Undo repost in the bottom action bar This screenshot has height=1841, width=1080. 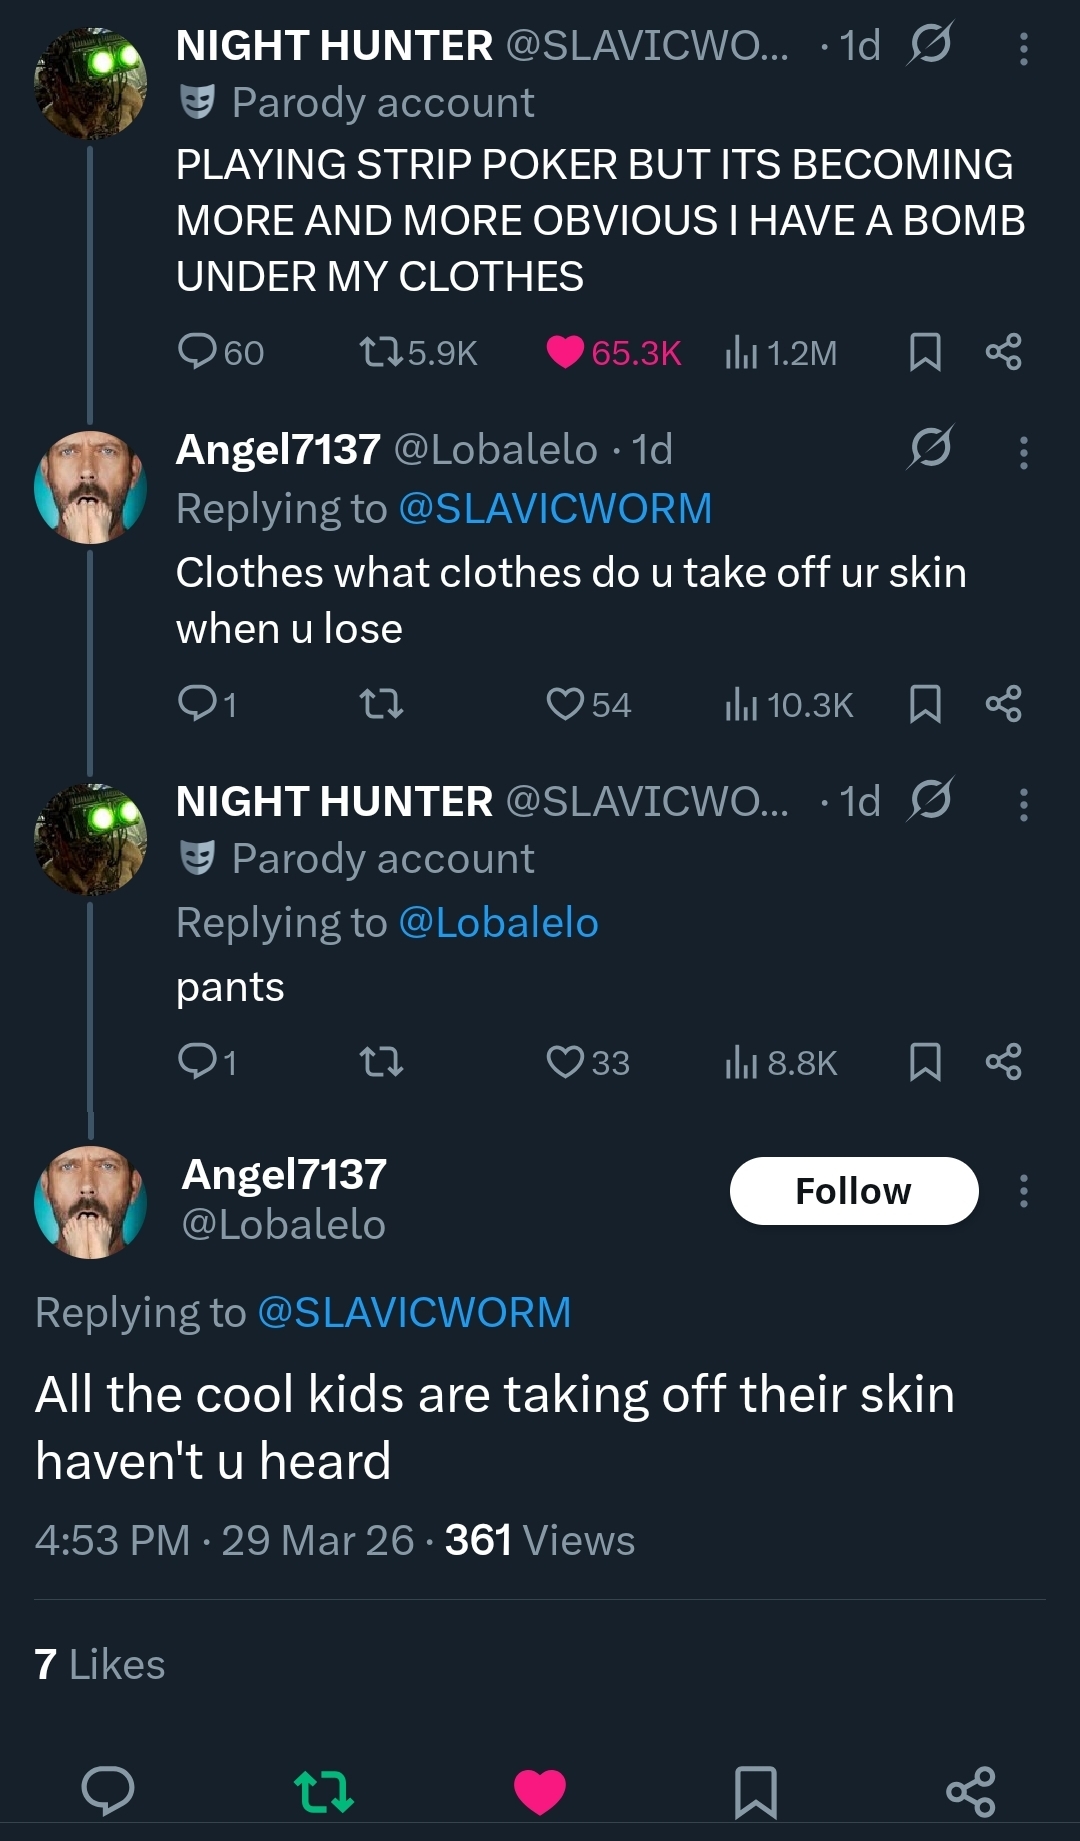point(324,1791)
